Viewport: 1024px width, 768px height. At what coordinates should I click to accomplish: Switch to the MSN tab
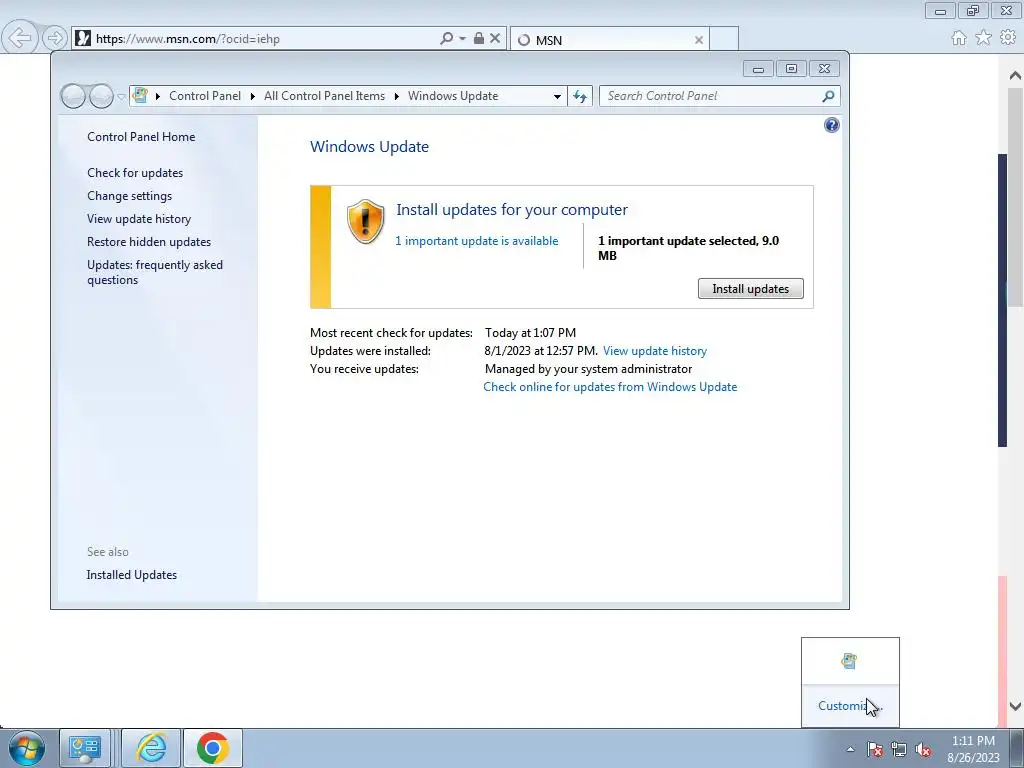tap(609, 39)
